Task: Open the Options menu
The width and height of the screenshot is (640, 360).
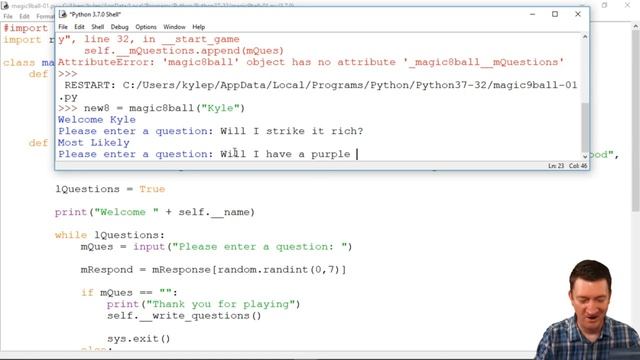Action: (146, 27)
